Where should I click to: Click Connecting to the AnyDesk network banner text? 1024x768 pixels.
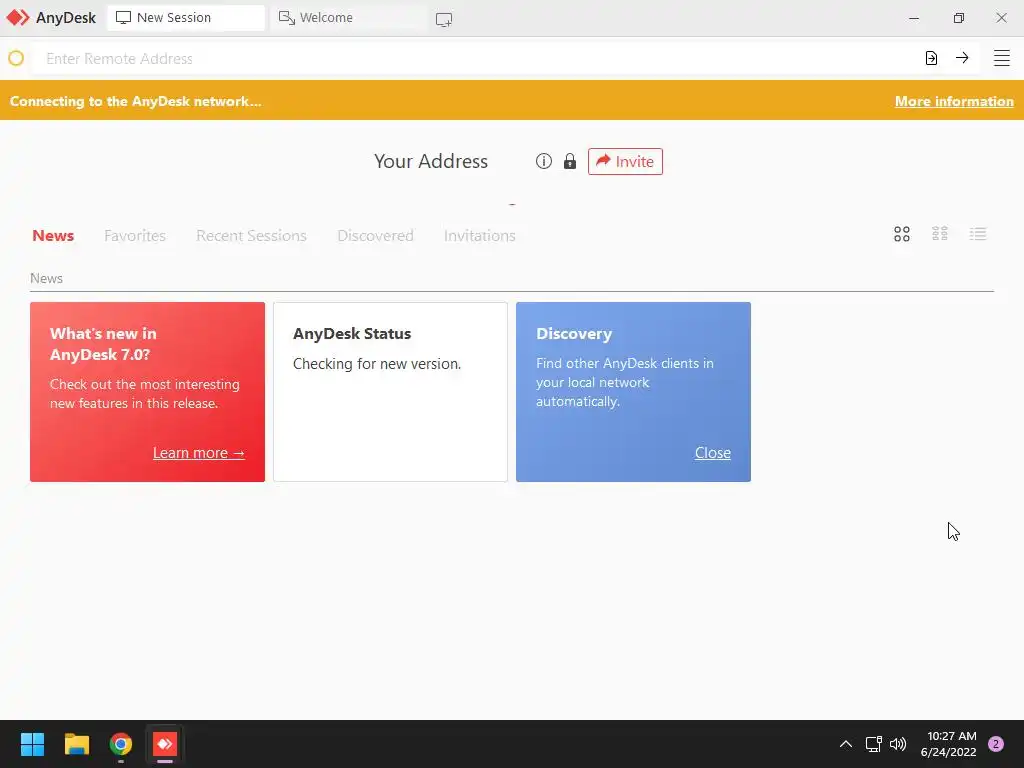pyautogui.click(x=135, y=101)
